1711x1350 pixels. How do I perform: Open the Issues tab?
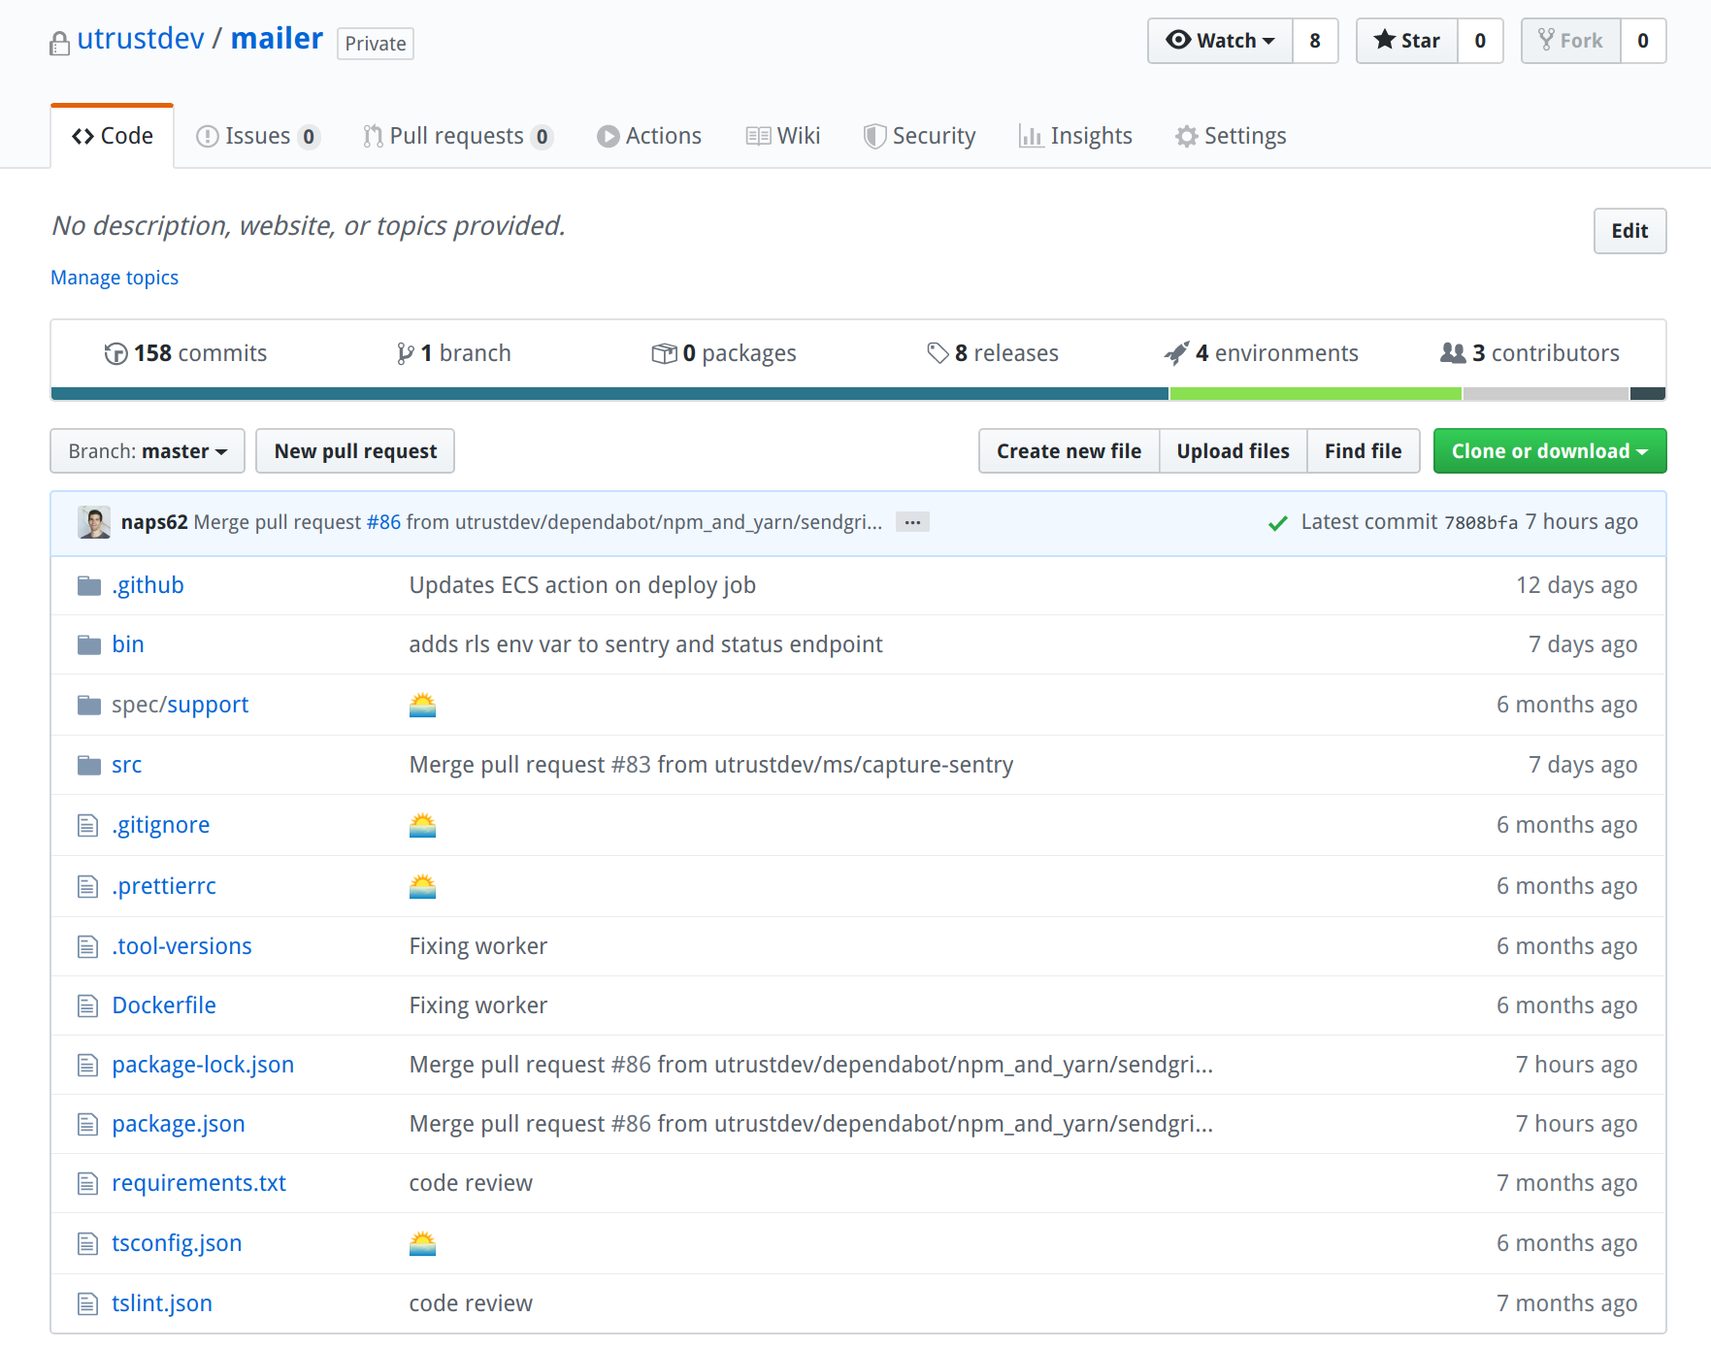(258, 136)
